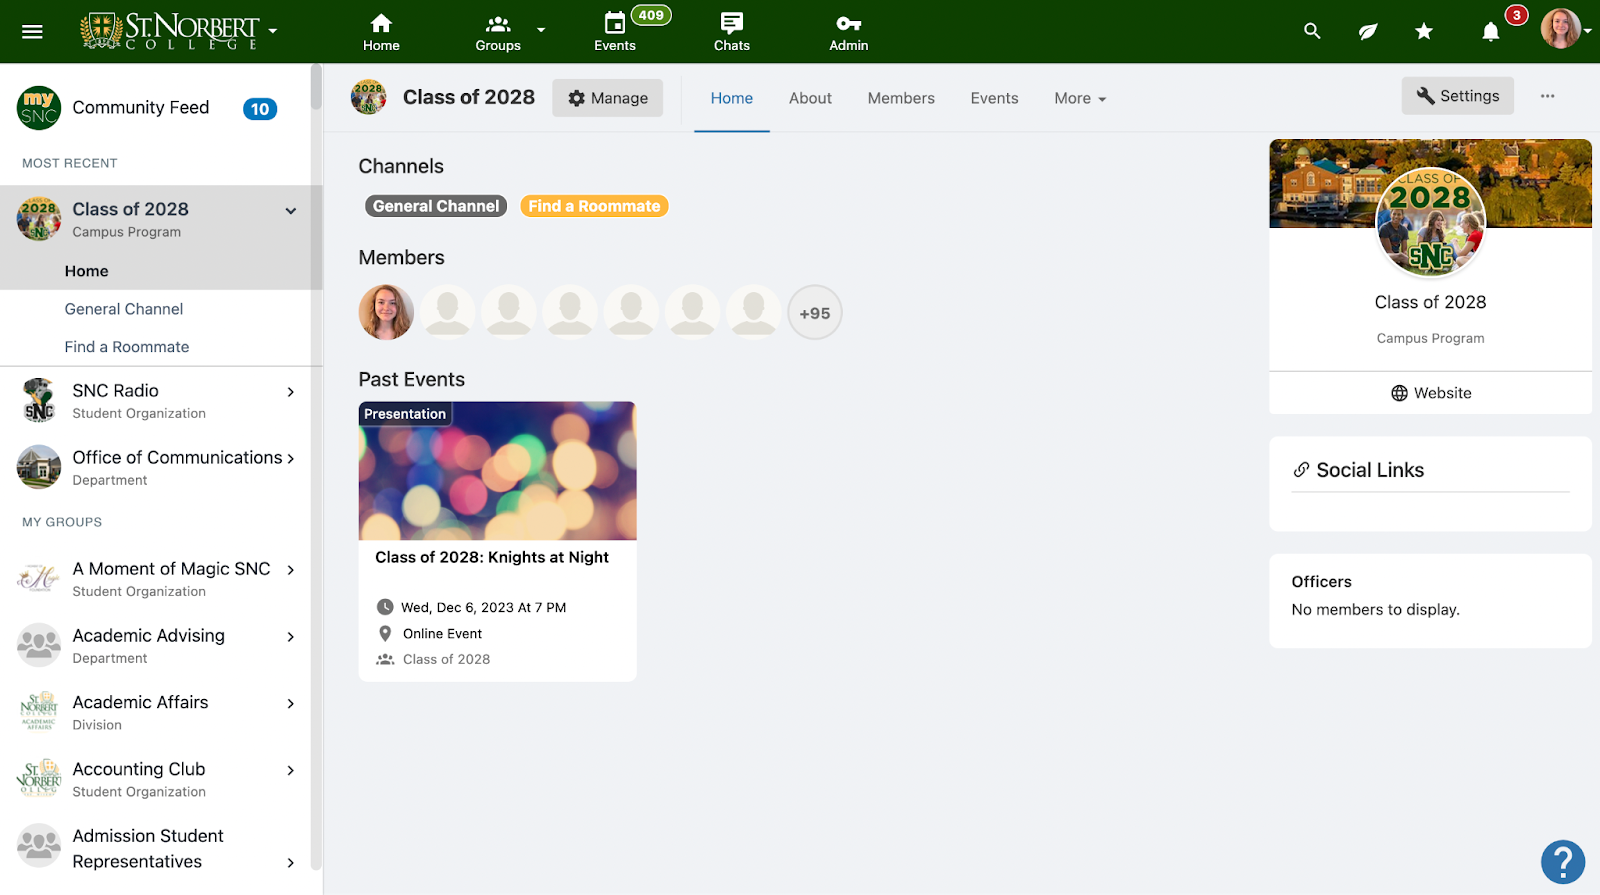The width and height of the screenshot is (1600, 895).
Task: Click Accounting Club logo icon
Action: pyautogui.click(x=39, y=778)
